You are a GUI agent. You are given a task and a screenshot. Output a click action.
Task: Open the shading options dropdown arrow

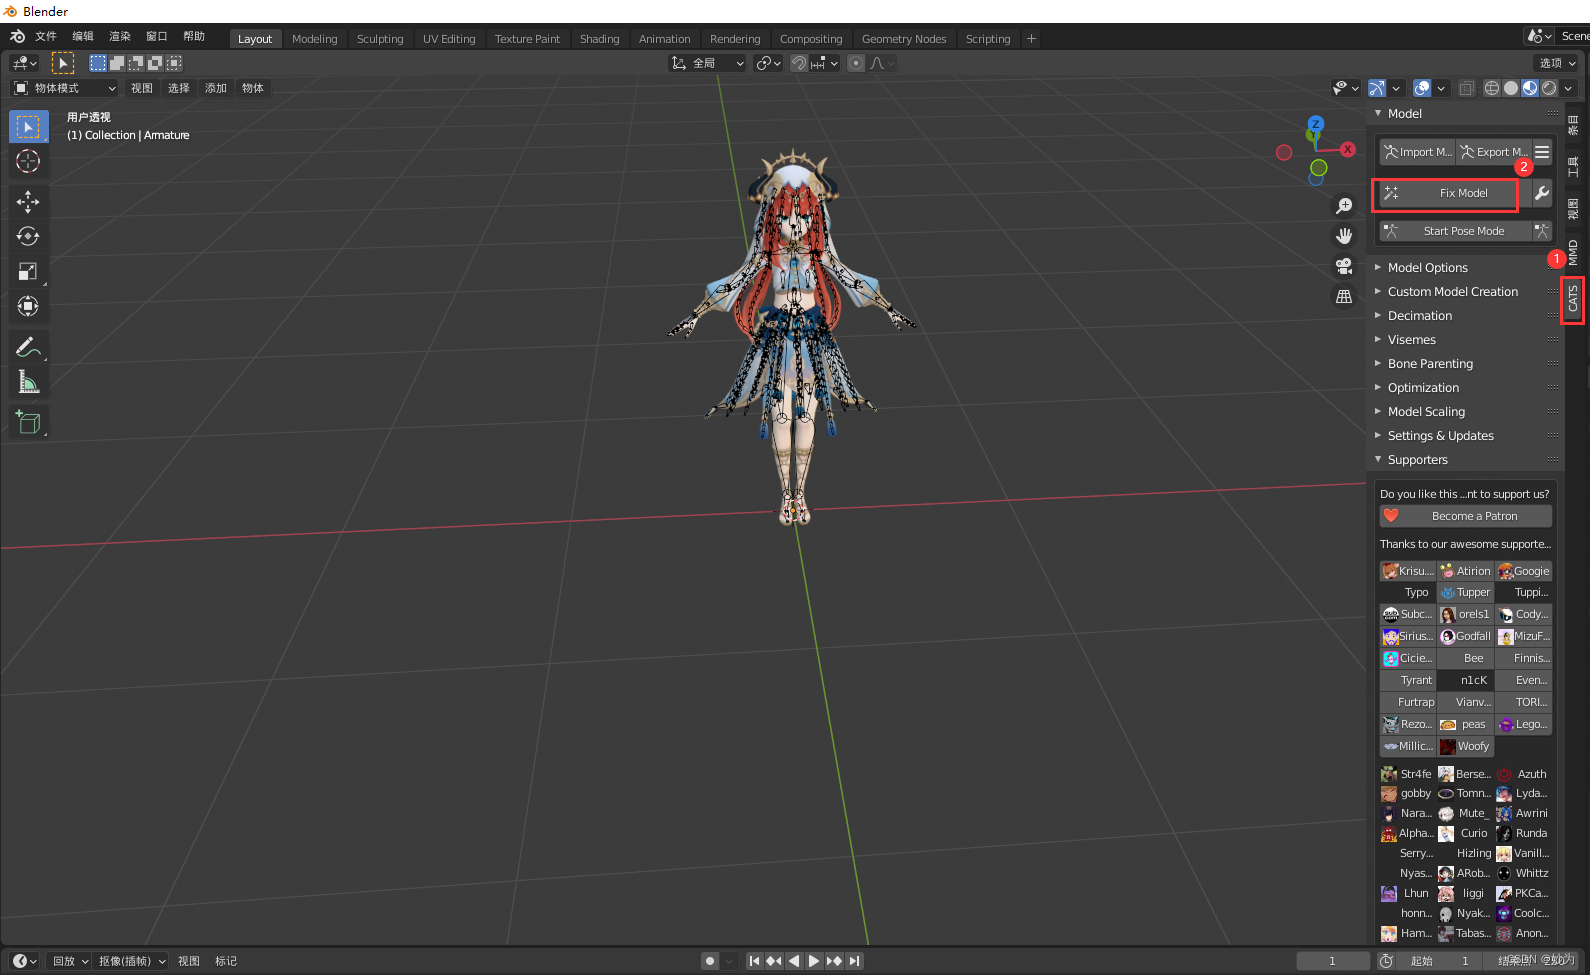[x=1568, y=88]
